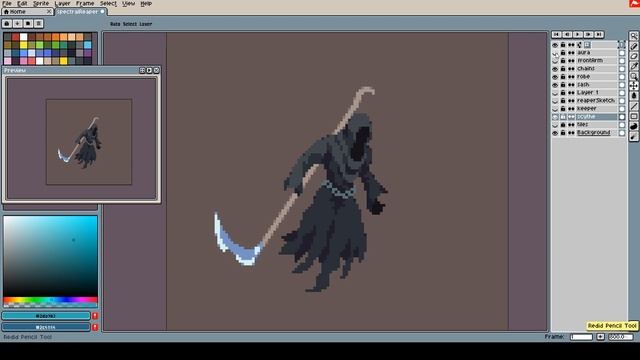
Task: Click the rainbow hue slider bar
Action: pyautogui.click(x=51, y=300)
